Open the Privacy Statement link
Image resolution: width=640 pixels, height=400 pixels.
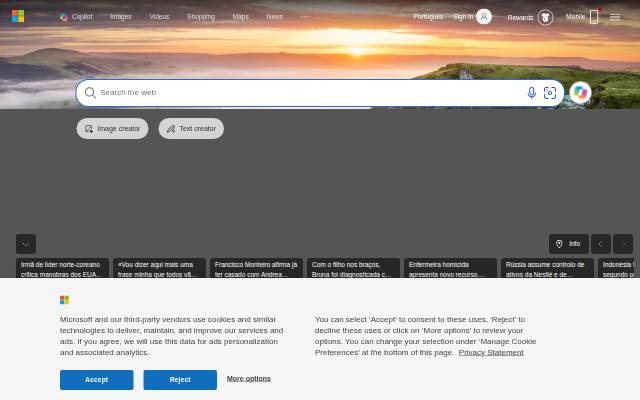tap(491, 352)
